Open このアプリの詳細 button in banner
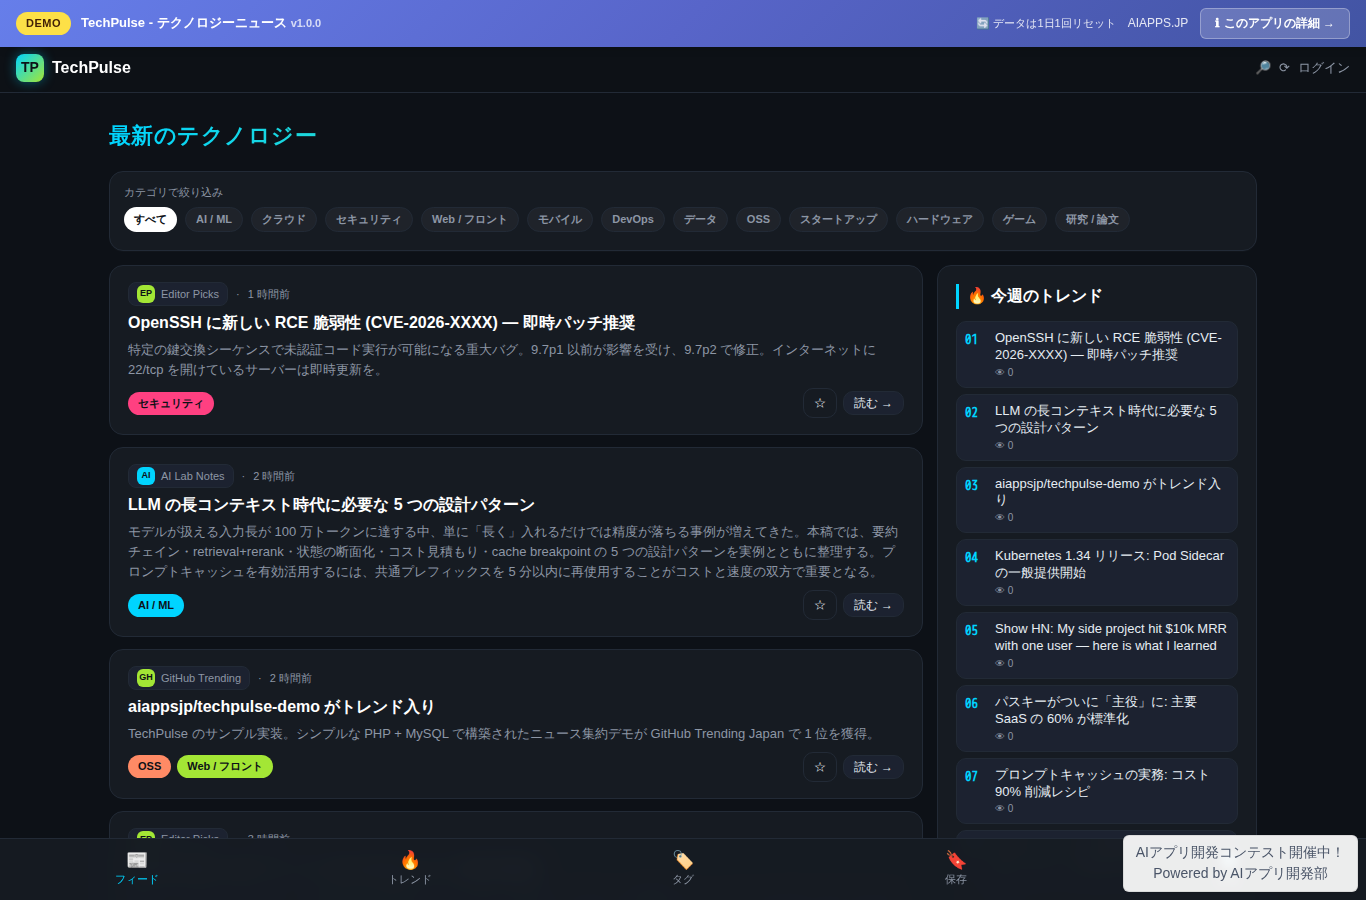The image size is (1366, 900). [1275, 23]
